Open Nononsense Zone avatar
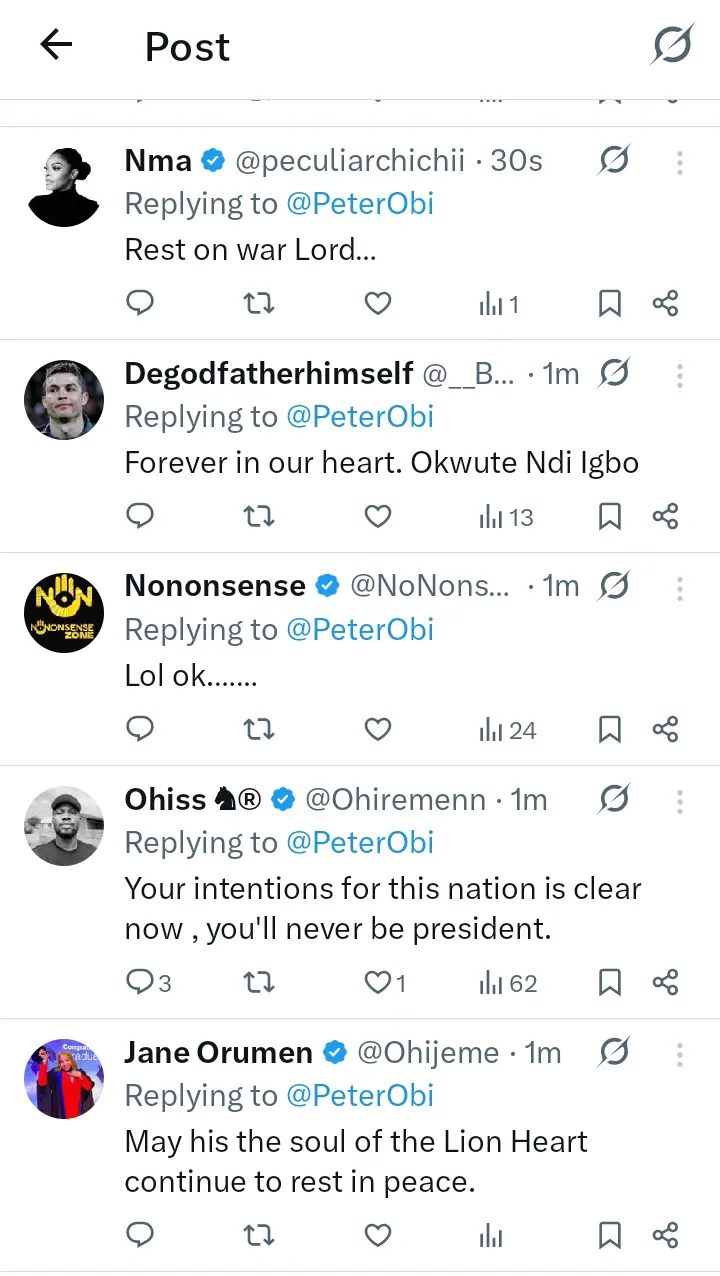The image size is (720, 1276). pyautogui.click(x=64, y=613)
